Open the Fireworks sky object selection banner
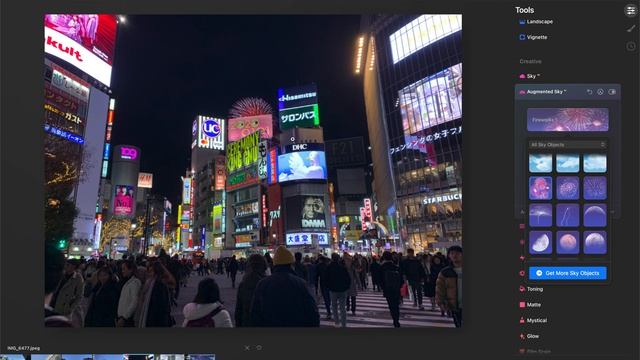 pyautogui.click(x=568, y=120)
